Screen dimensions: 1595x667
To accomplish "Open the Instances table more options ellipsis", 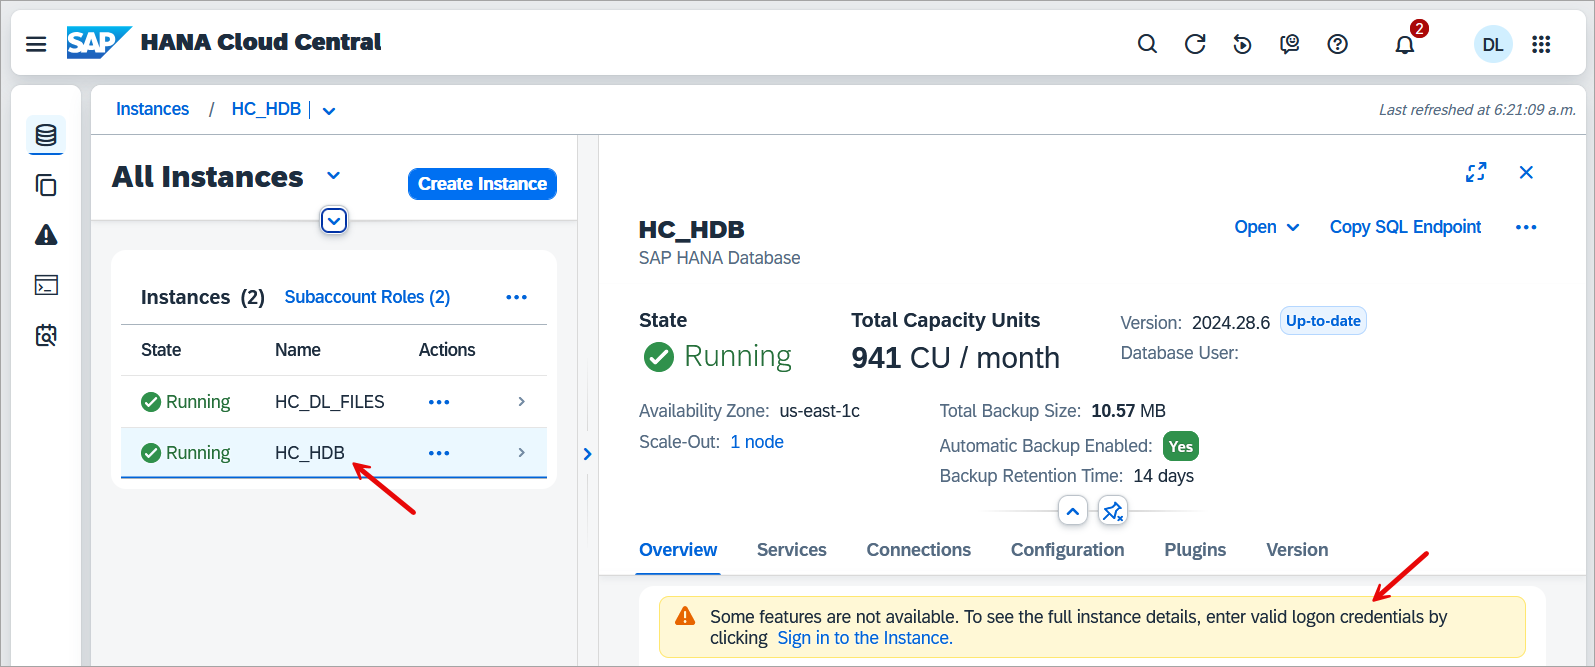I will click(516, 297).
